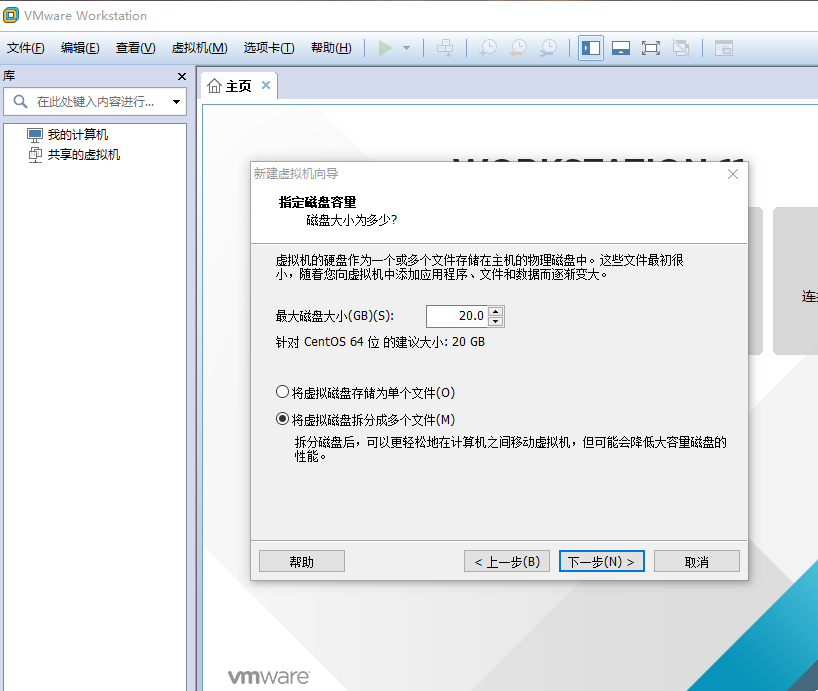Image resolution: width=818 pixels, height=691 pixels.
Task: Toggle the thumbnail bar view
Action: pyautogui.click(x=621, y=49)
